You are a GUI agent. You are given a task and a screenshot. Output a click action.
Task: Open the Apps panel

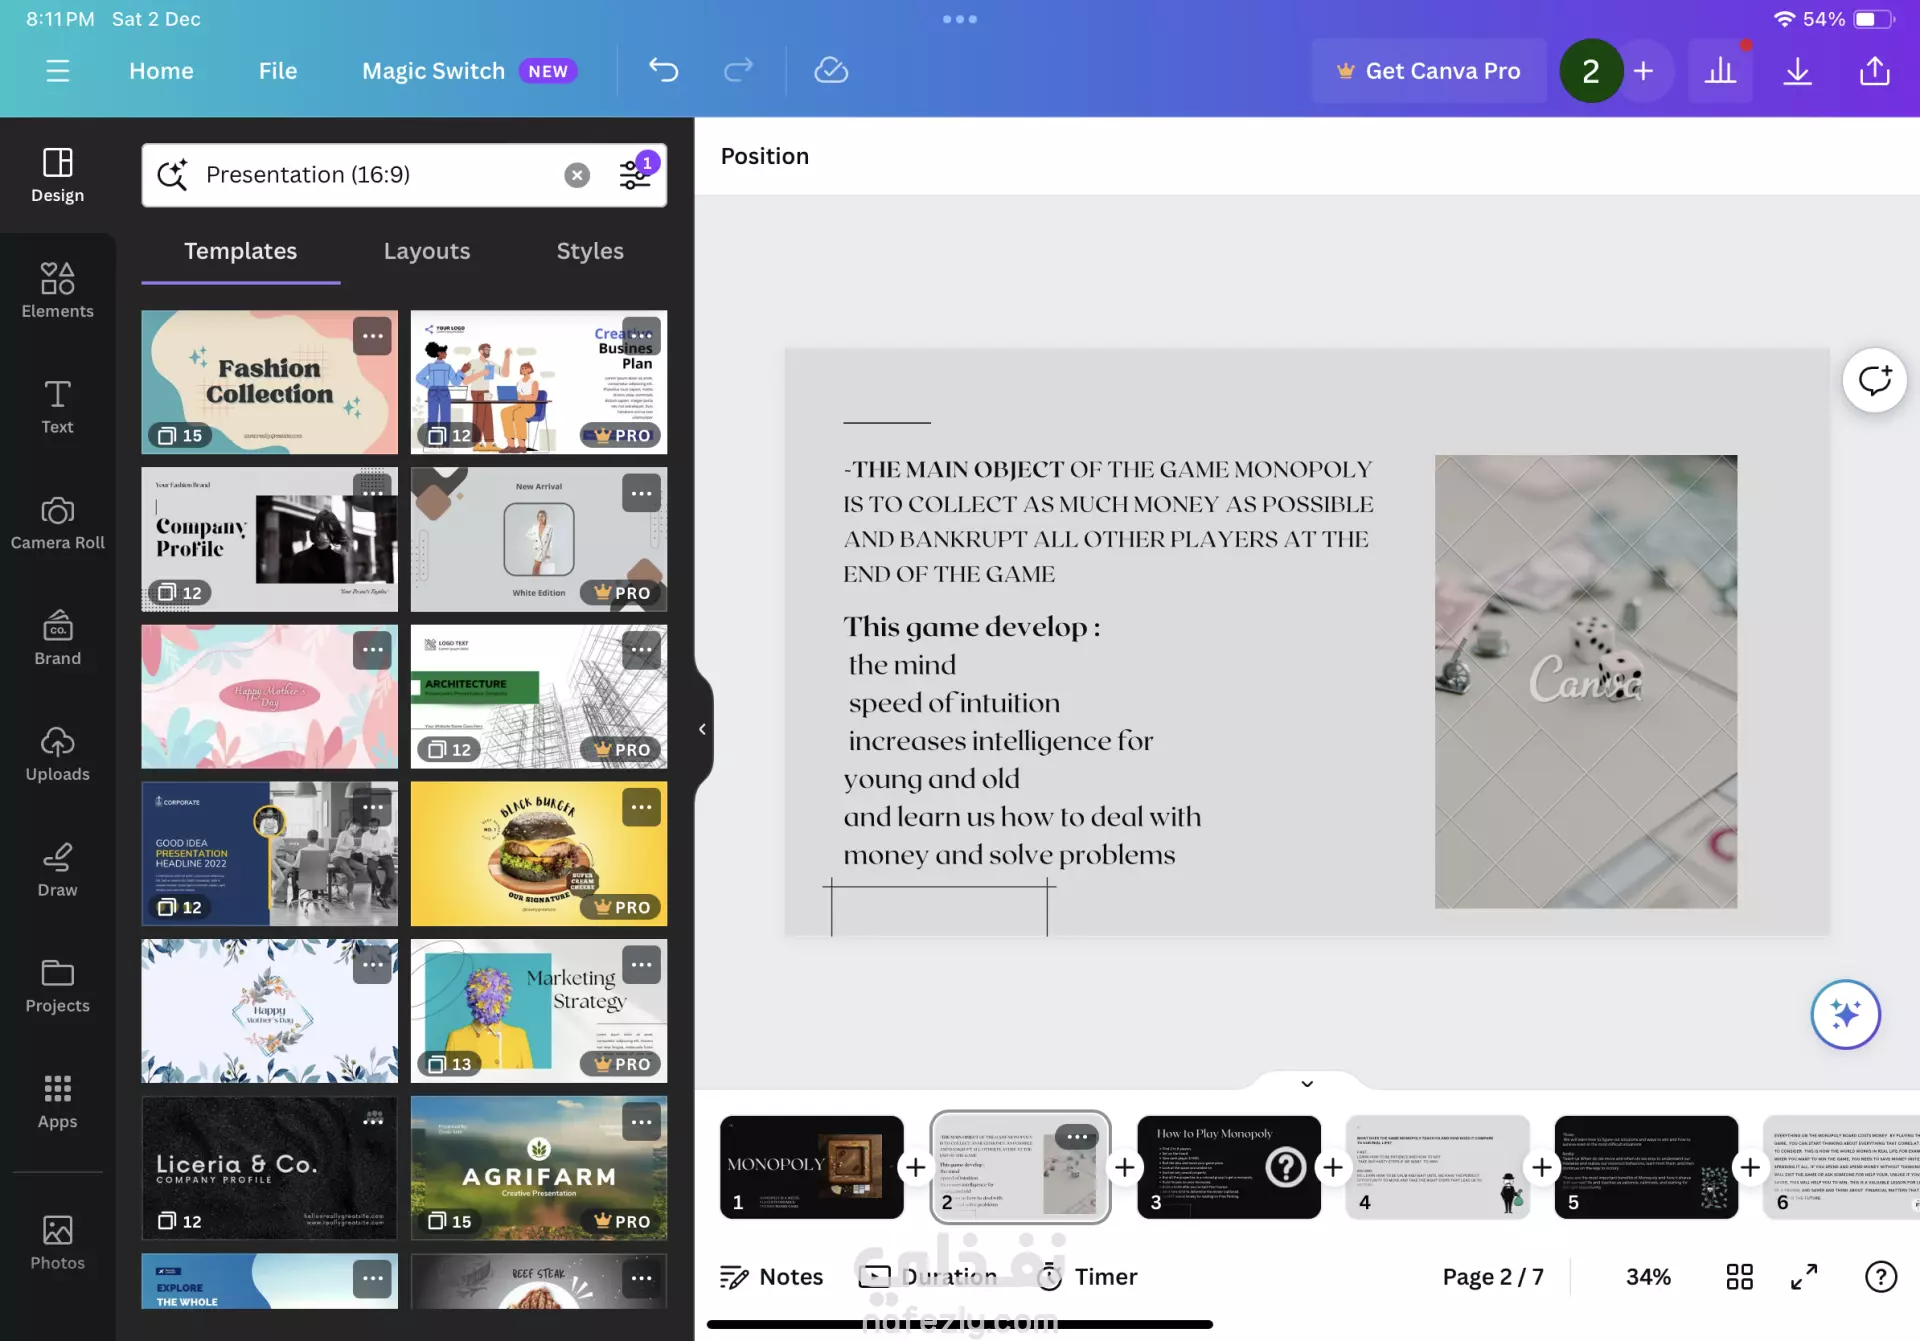[57, 1101]
